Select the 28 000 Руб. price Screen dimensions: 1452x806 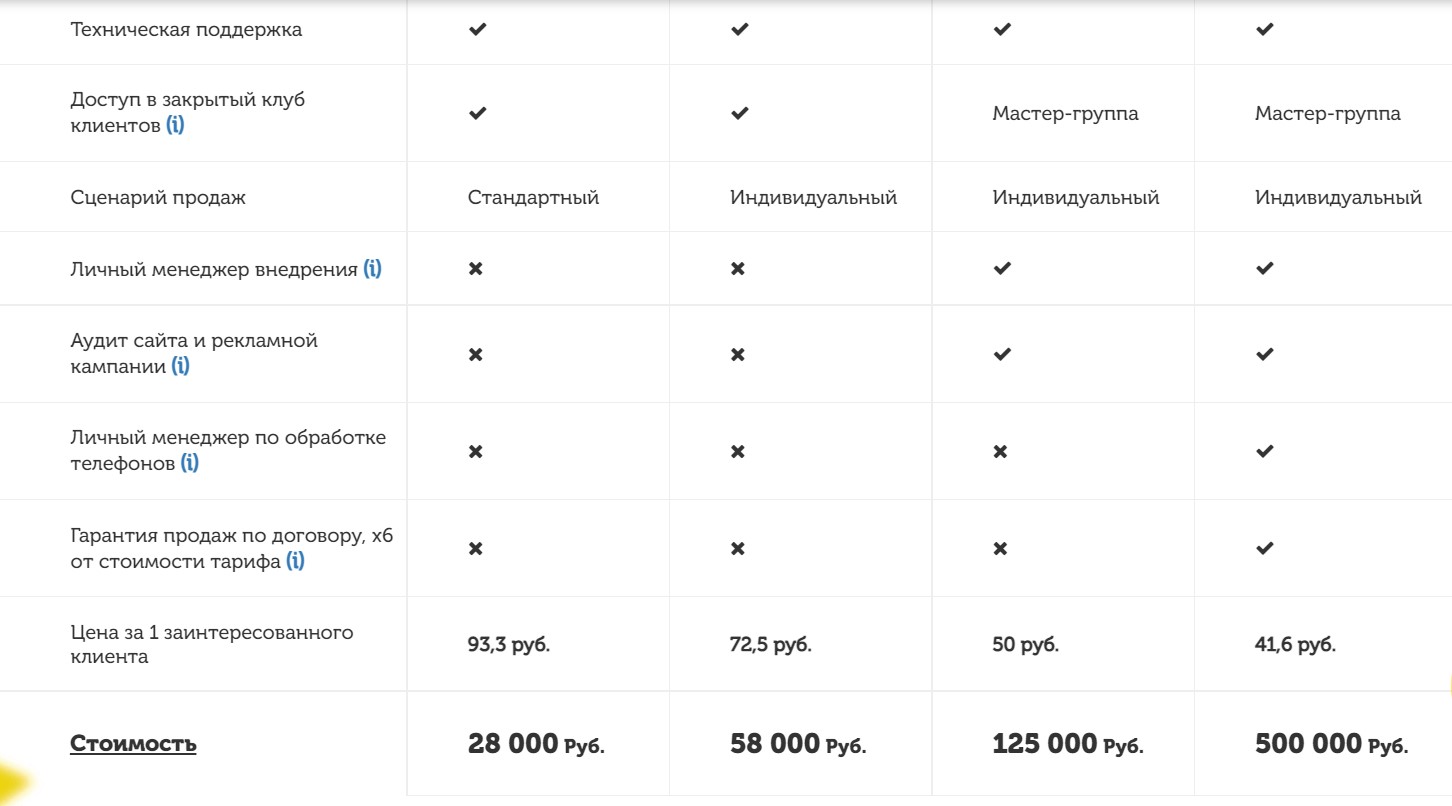coord(536,743)
